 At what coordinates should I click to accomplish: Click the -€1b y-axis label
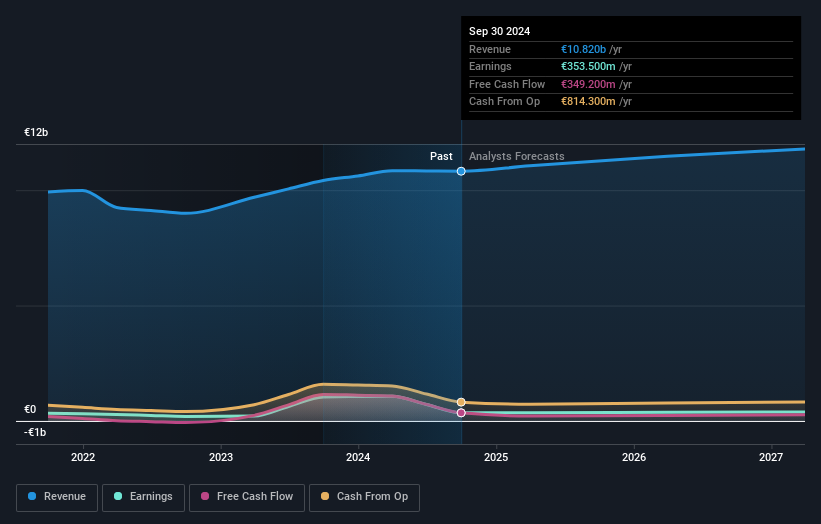point(35,432)
